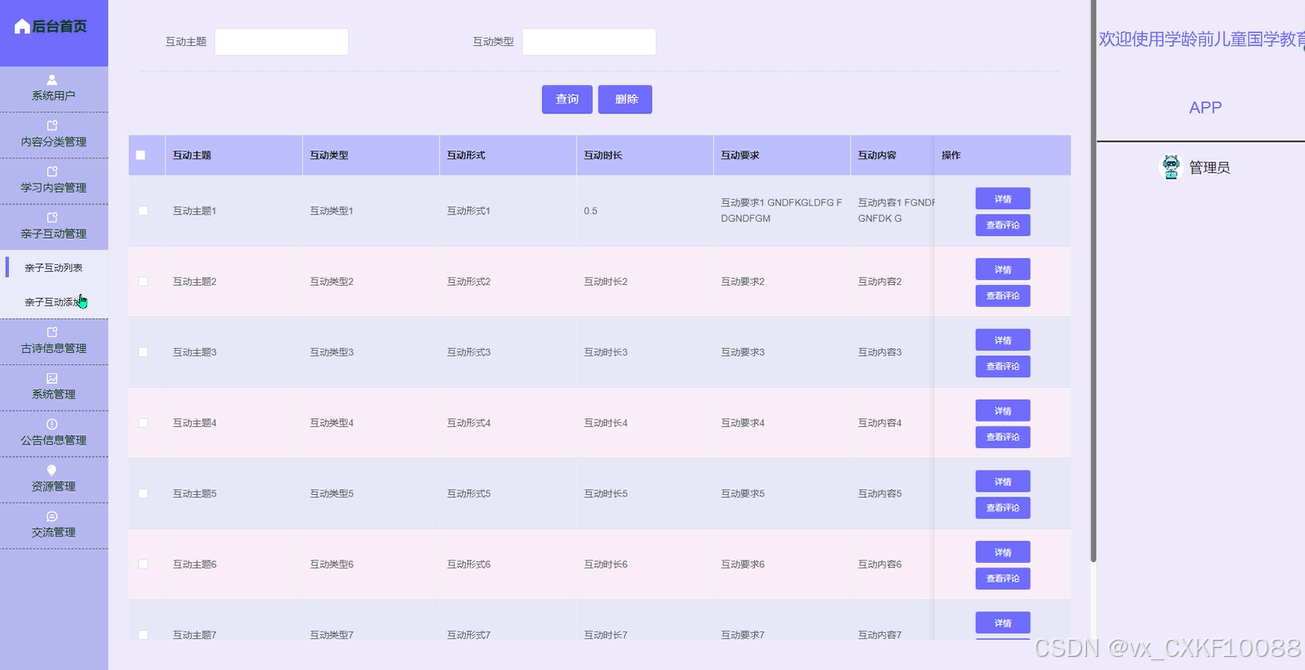
Task: Click 查看评论 for 互动主题1 row
Action: pyautogui.click(x=1003, y=225)
